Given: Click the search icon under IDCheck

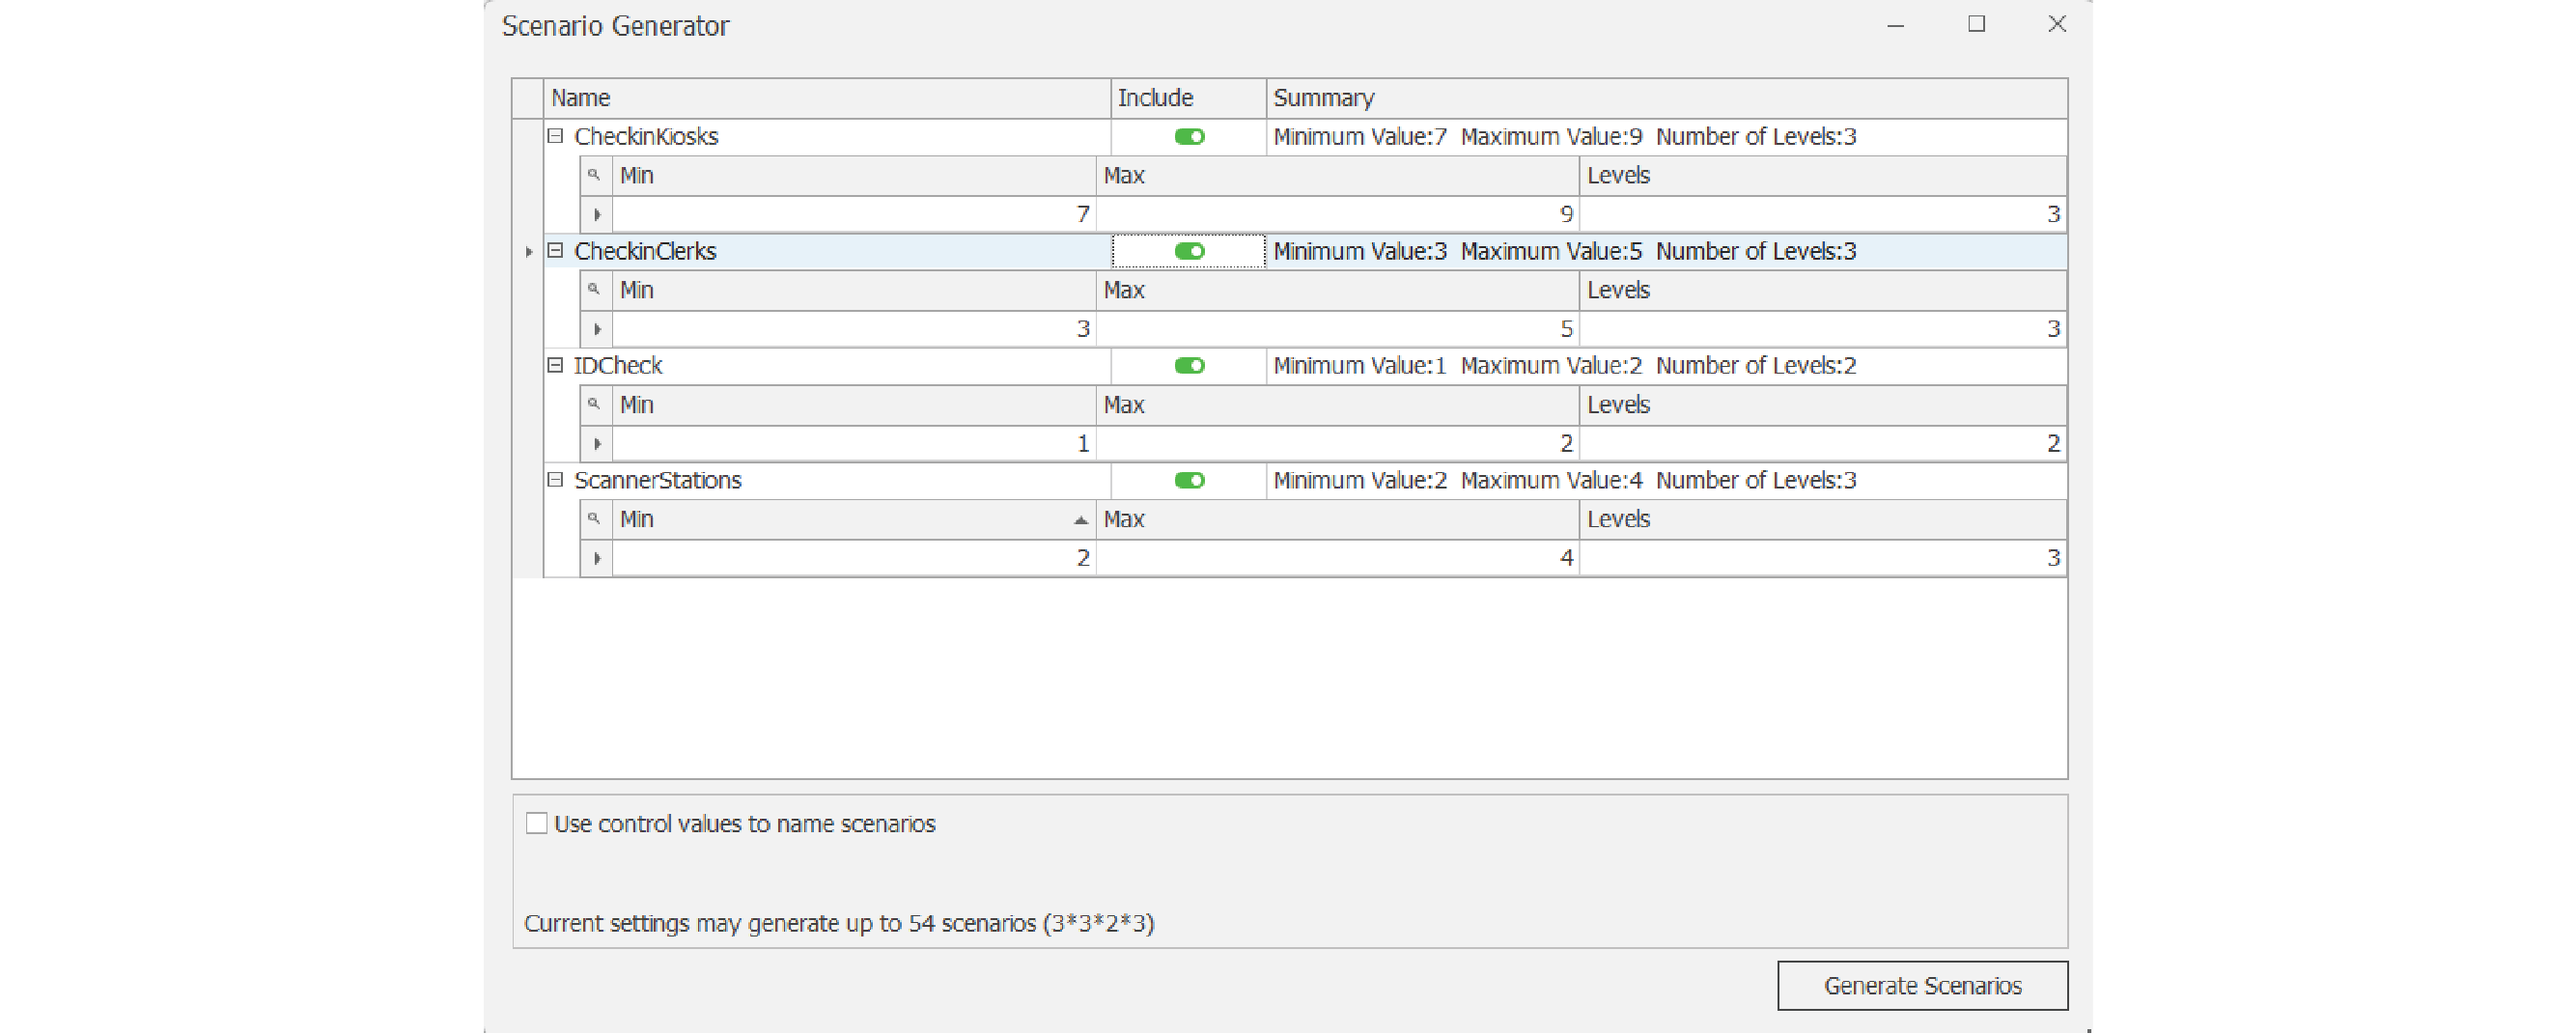Looking at the screenshot, I should click(594, 404).
